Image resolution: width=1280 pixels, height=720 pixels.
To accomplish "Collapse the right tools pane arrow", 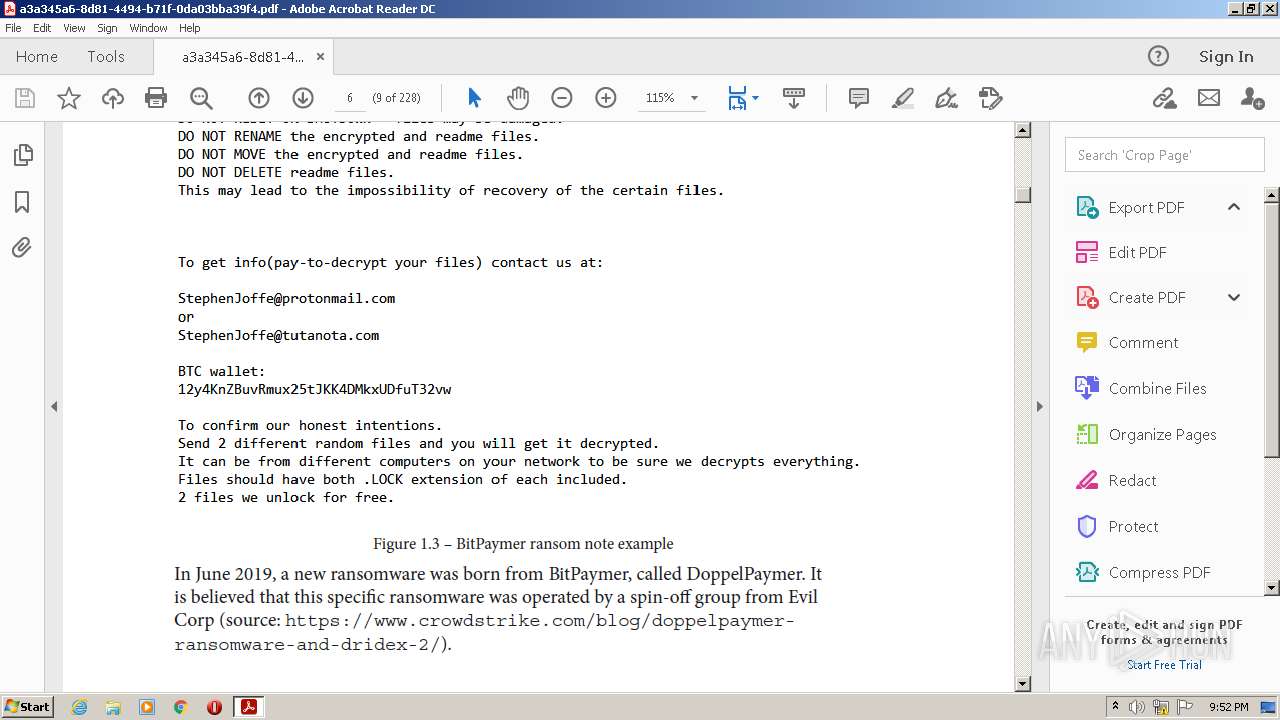I will [1039, 407].
